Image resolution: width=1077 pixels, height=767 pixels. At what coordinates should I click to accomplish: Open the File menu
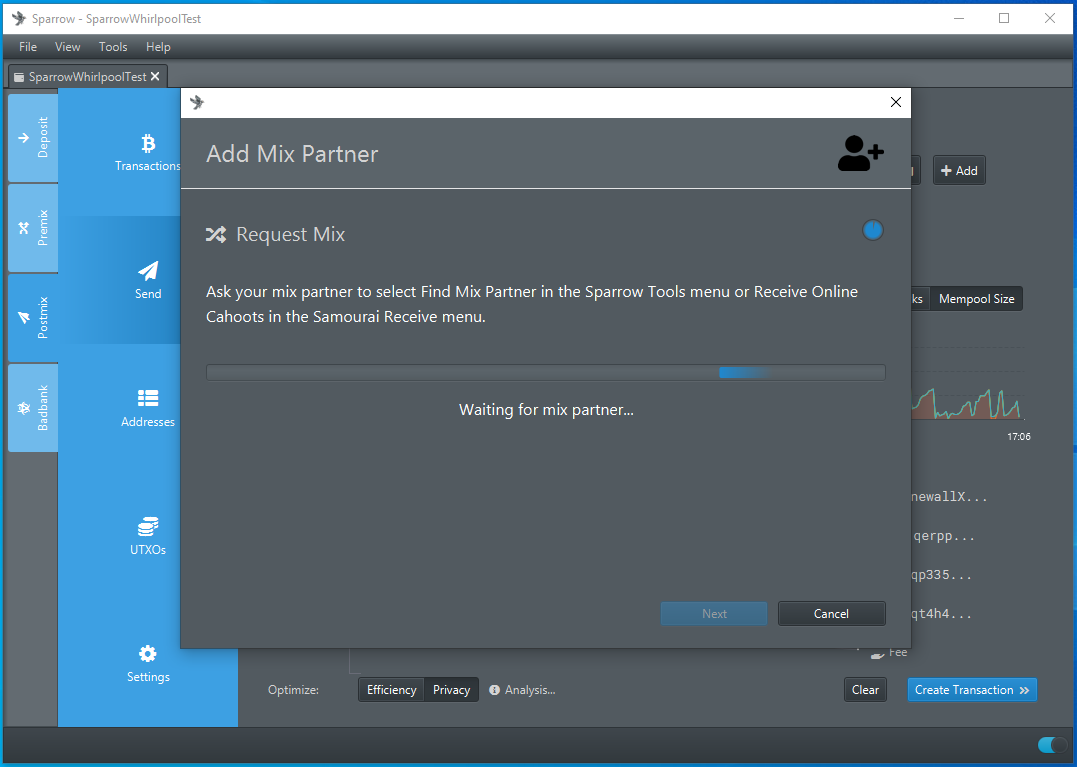[x=27, y=47]
